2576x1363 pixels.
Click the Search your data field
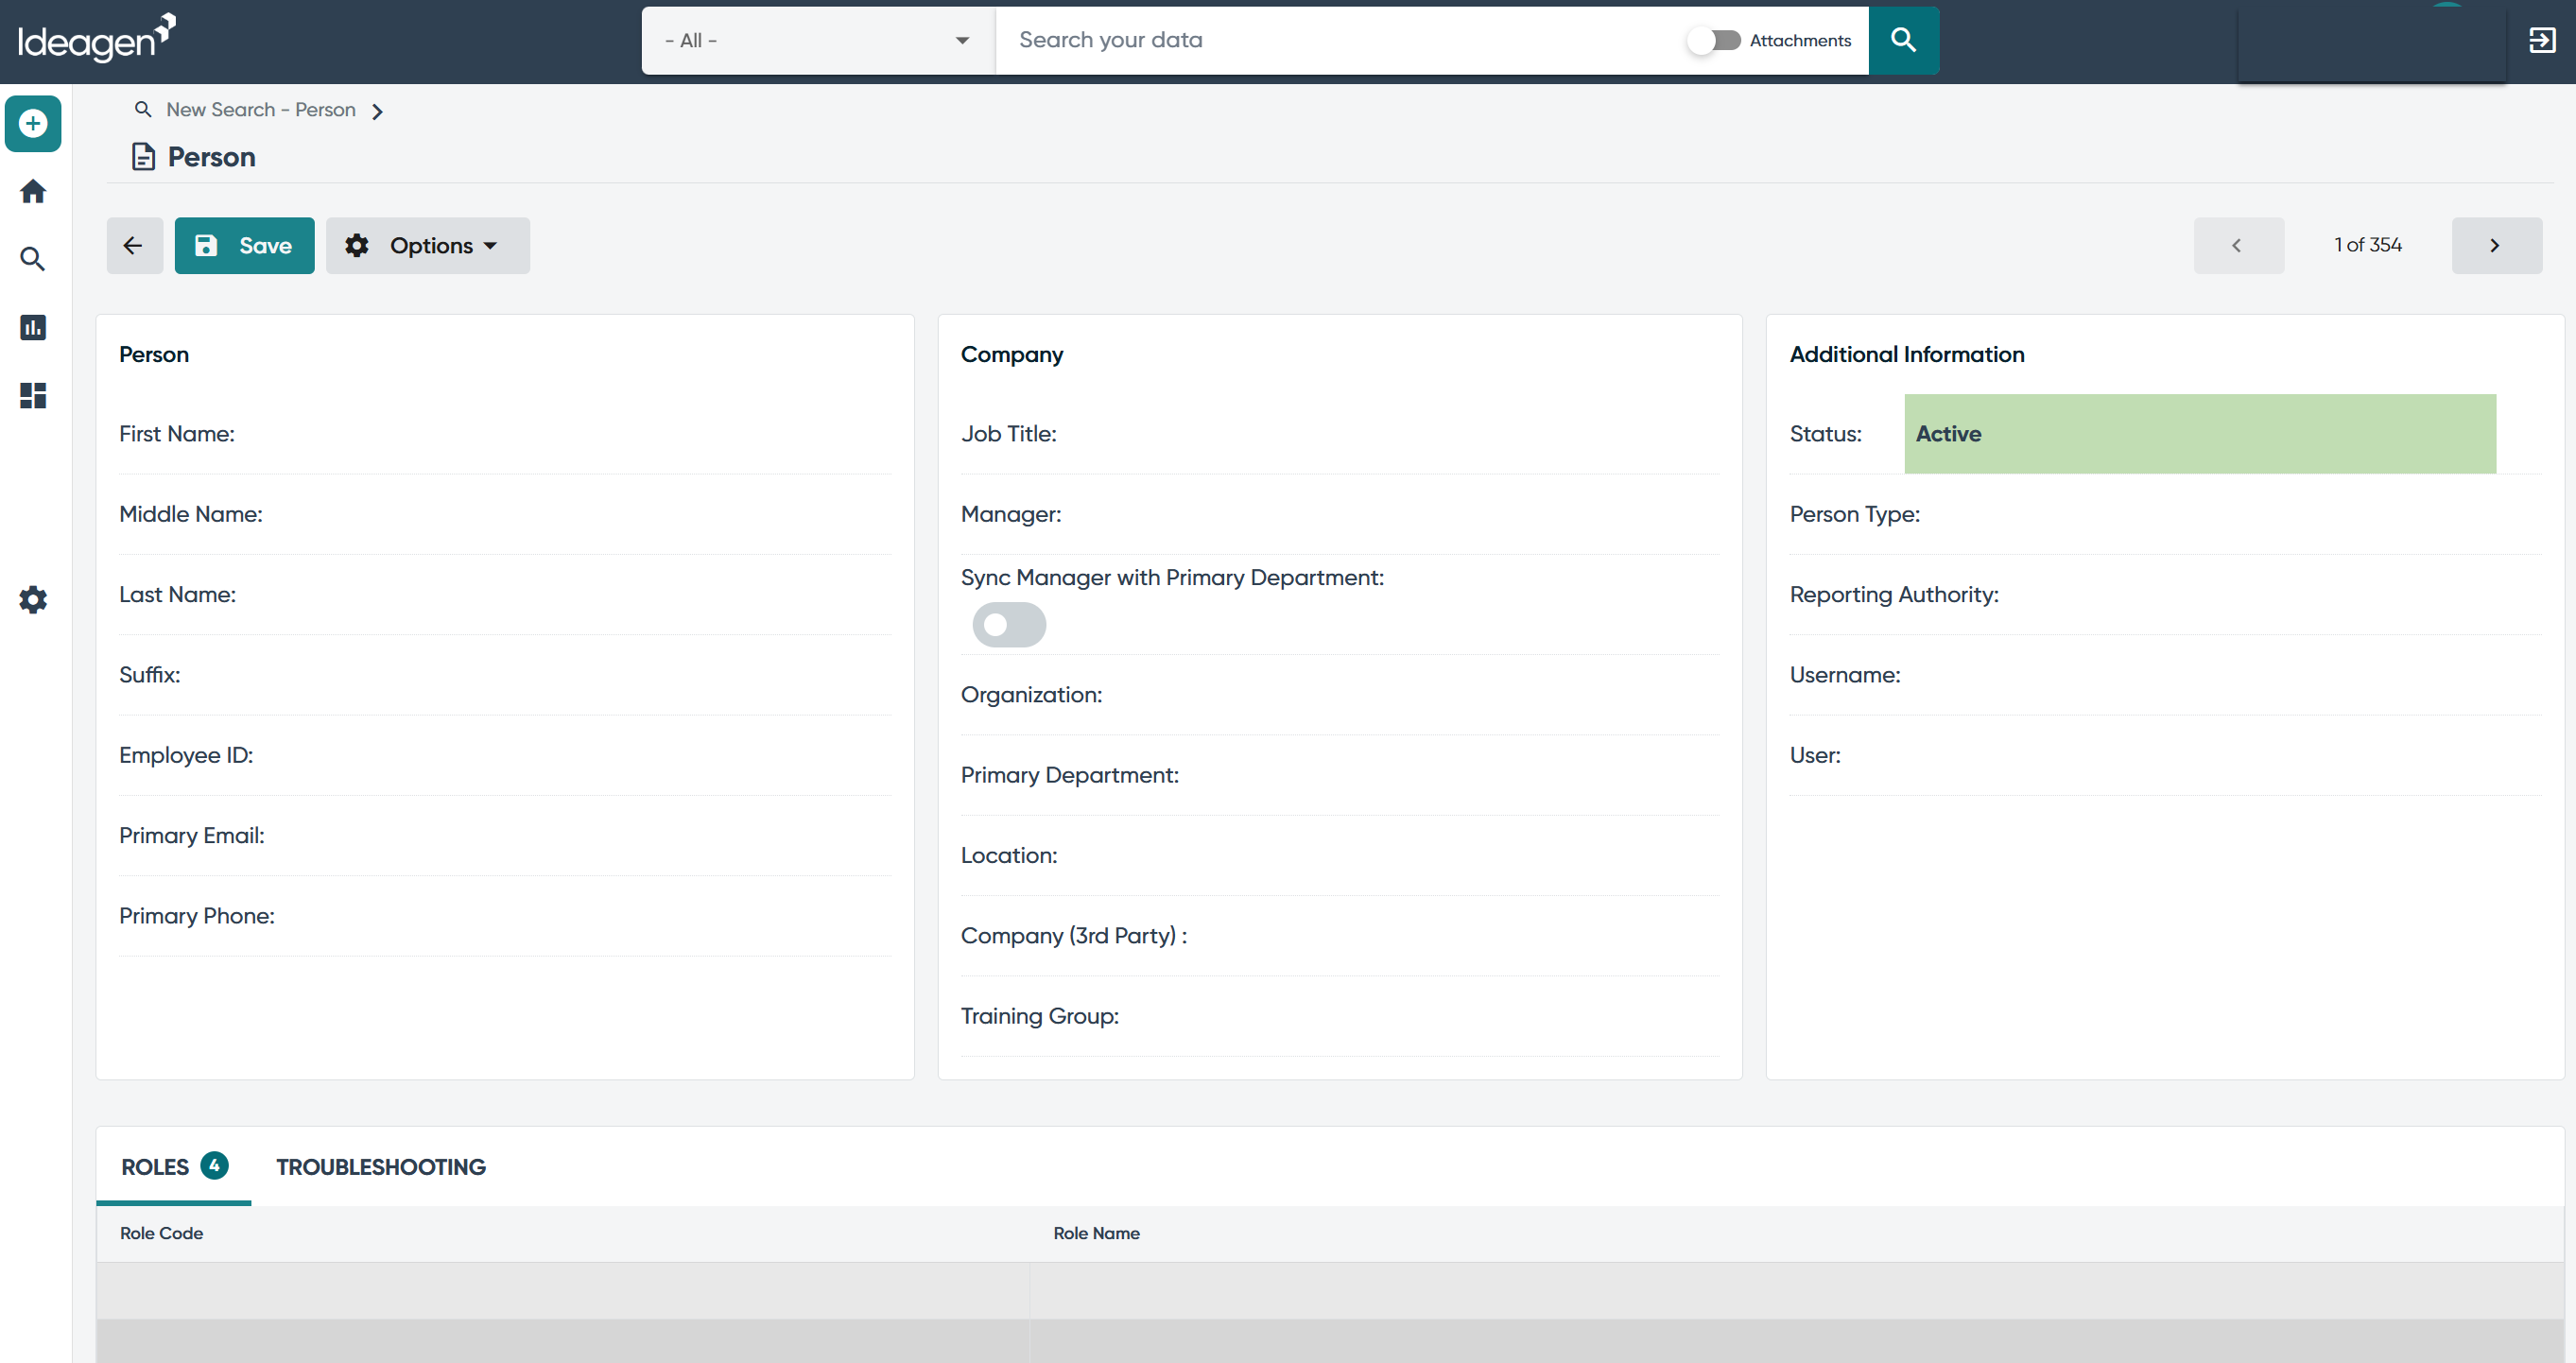tap(1340, 40)
